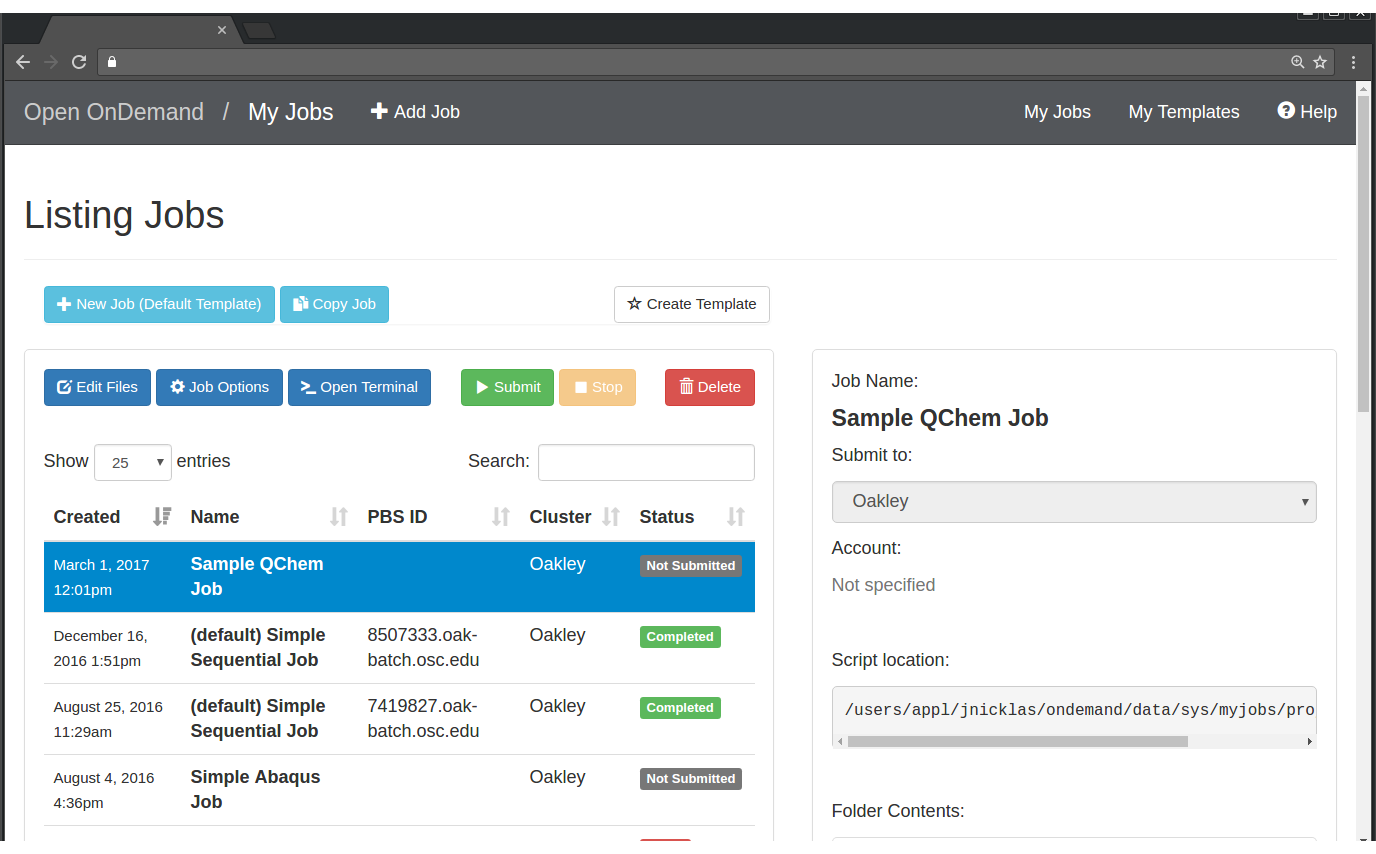This screenshot has height=854, width=1376.
Task: Sort the table by Created column
Action: tap(112, 517)
